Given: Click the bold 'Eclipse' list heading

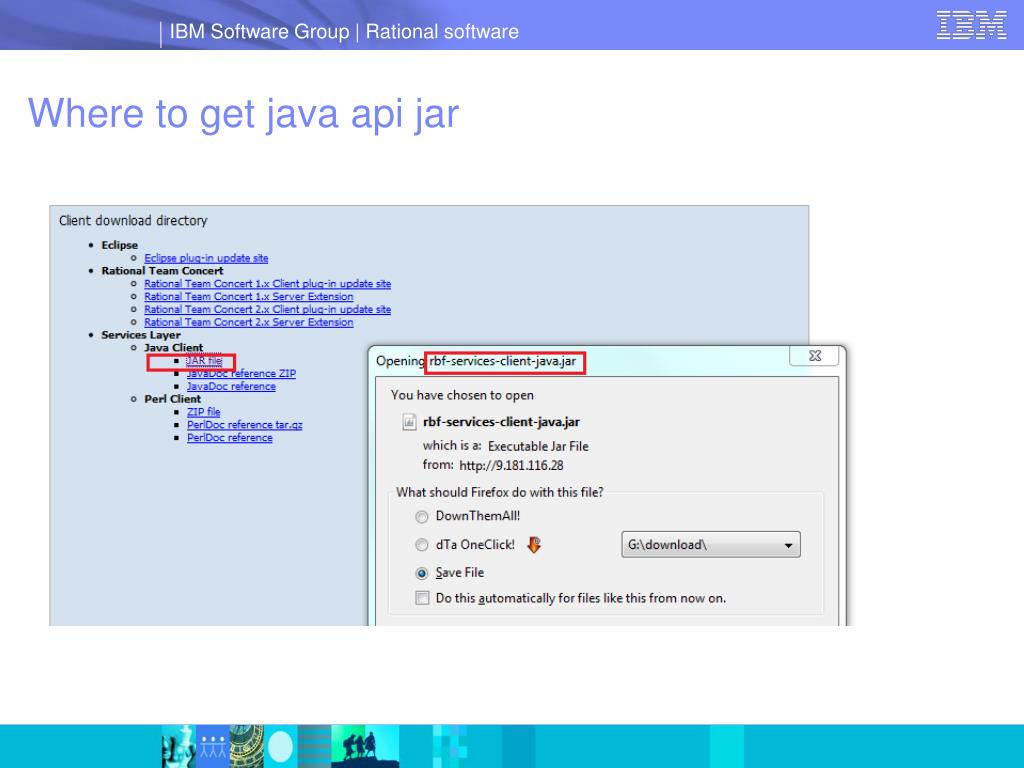Looking at the screenshot, I should (x=120, y=246).
